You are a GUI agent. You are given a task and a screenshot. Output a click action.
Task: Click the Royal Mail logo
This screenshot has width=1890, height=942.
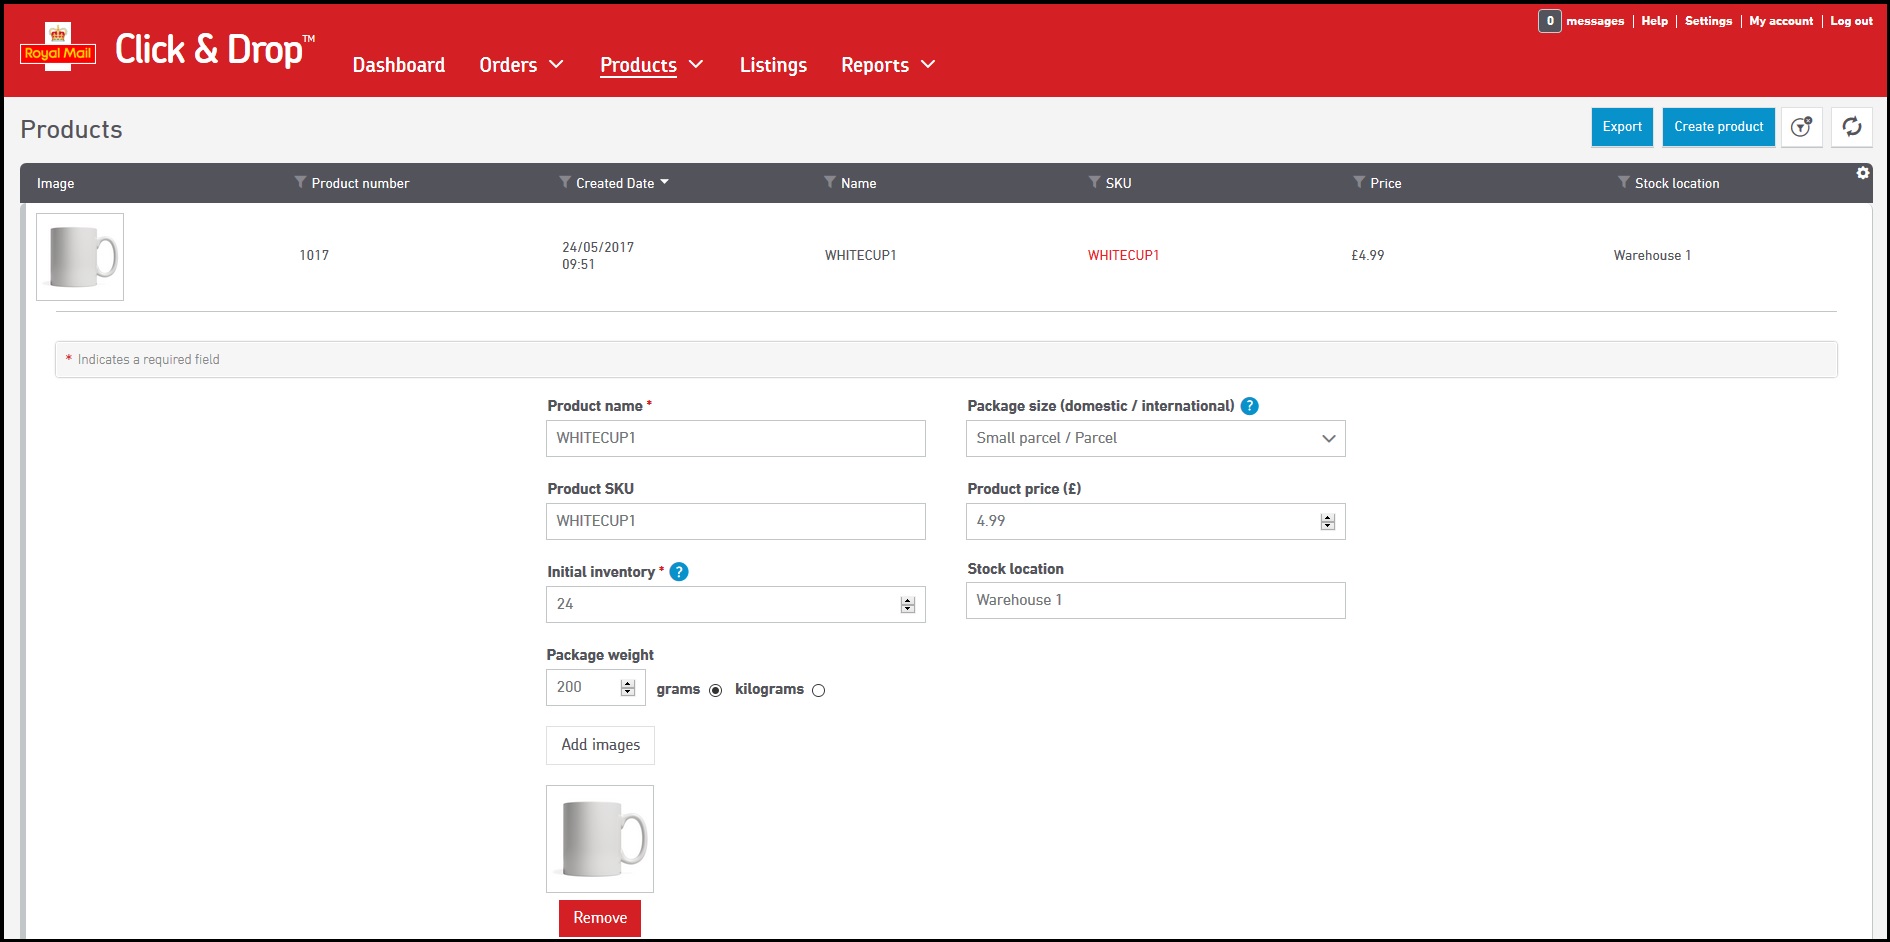pyautogui.click(x=58, y=48)
